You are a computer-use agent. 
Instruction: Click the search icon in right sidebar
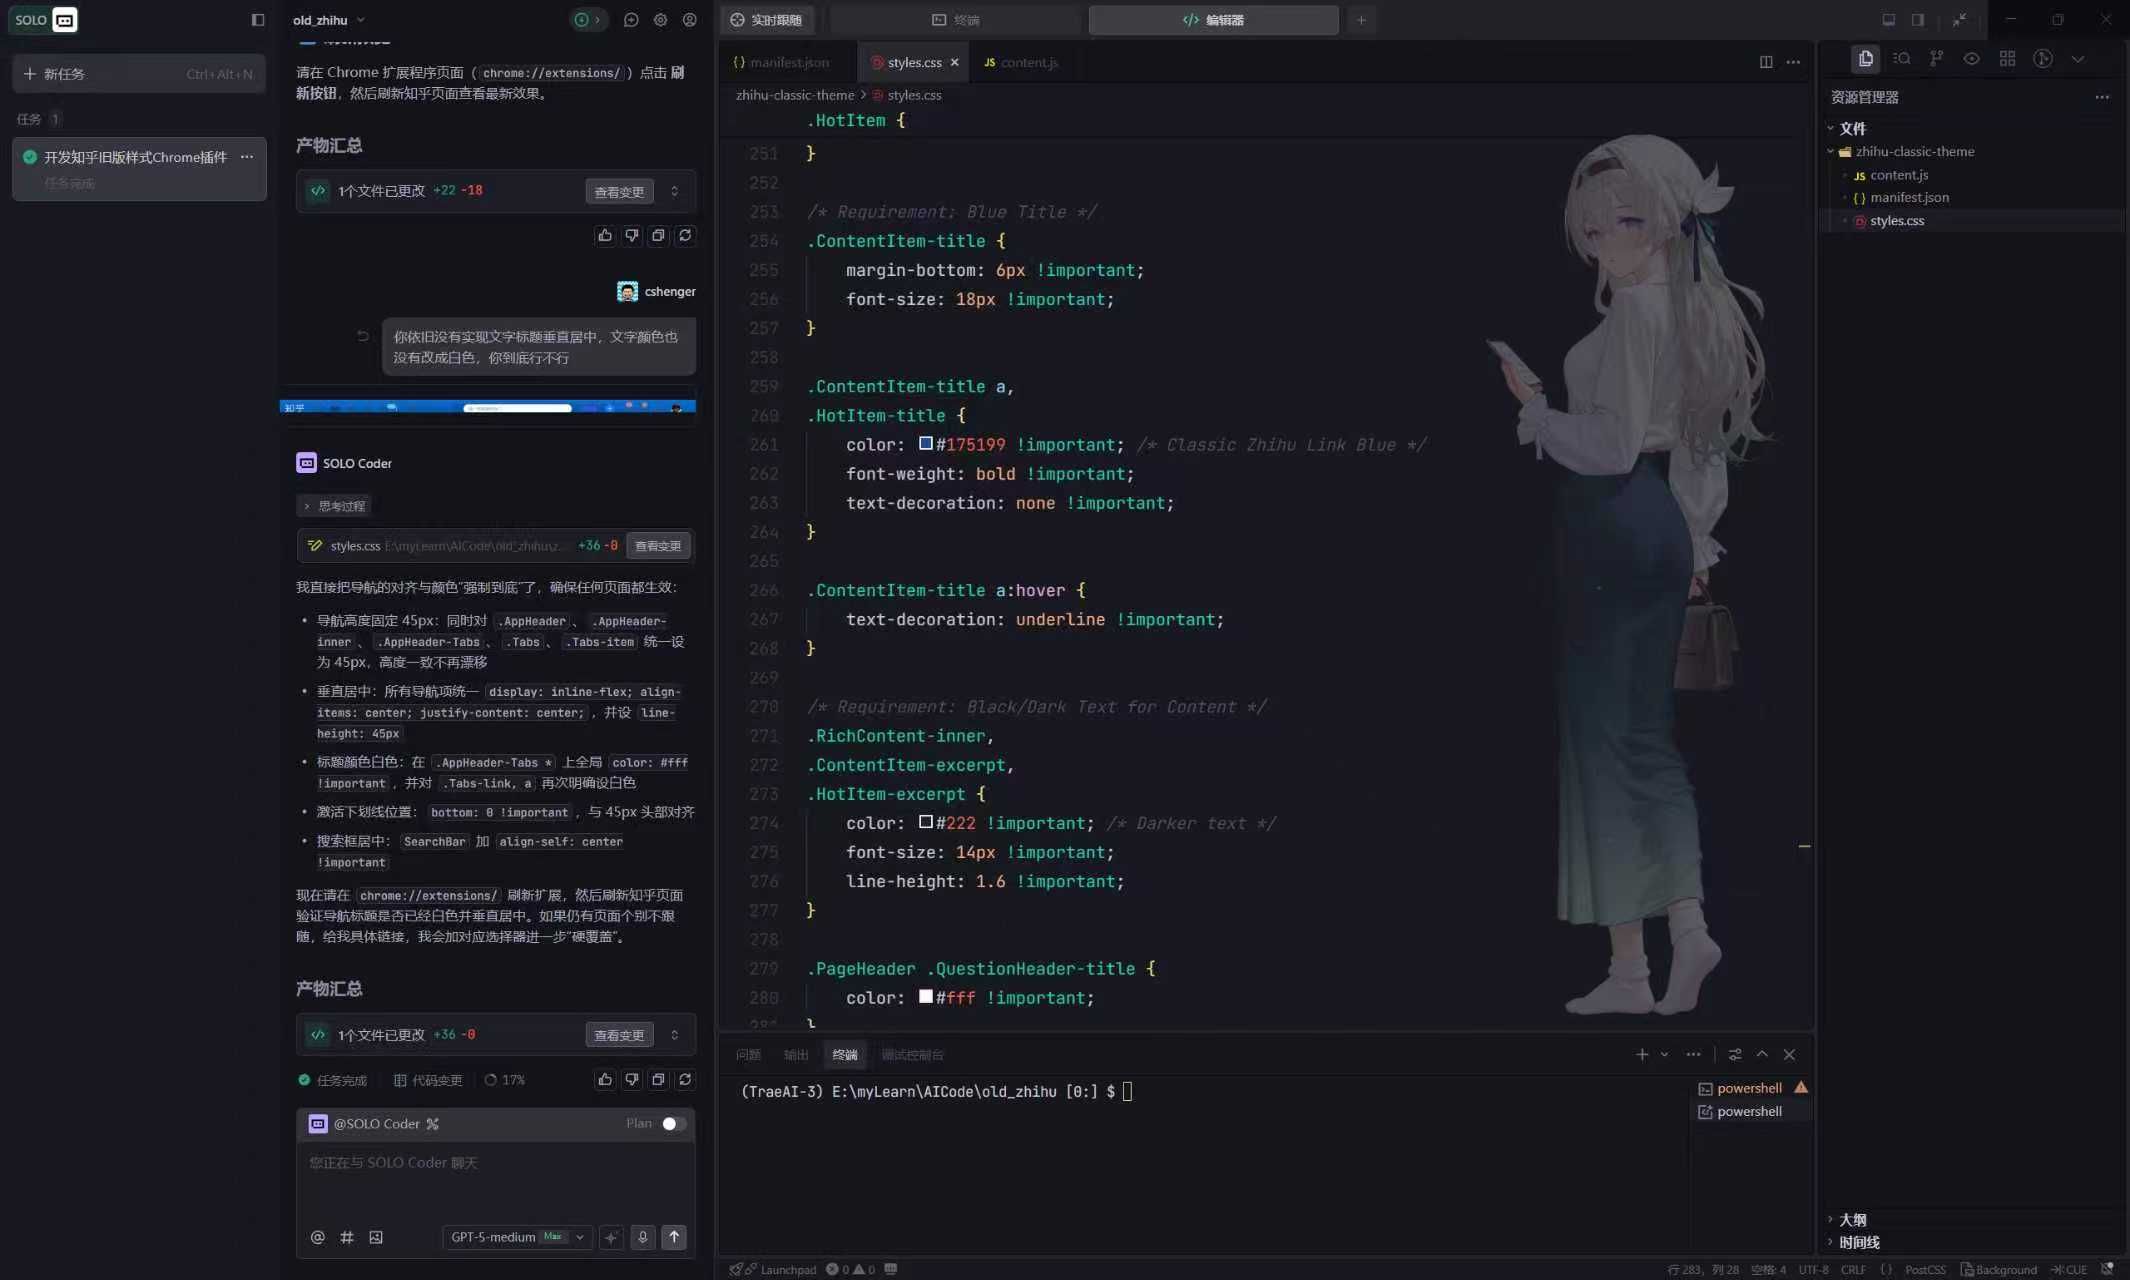1901,59
